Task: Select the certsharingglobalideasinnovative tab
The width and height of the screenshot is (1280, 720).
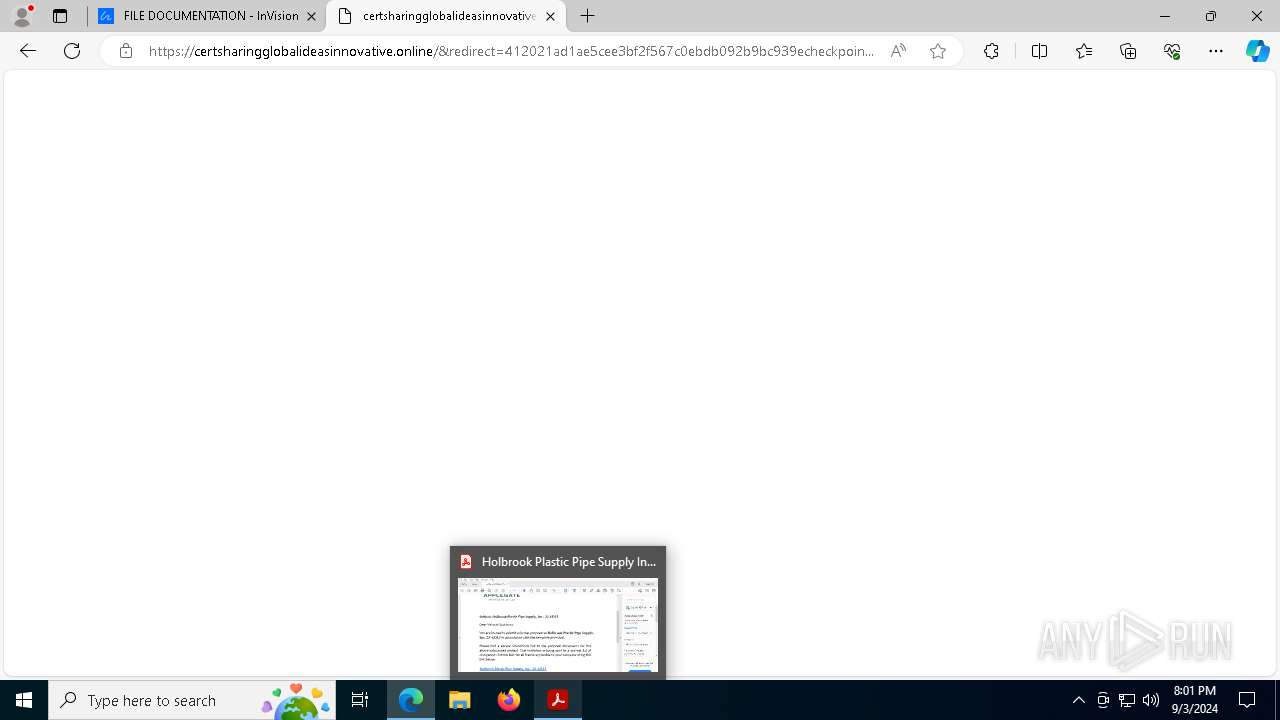Action: click(x=446, y=16)
